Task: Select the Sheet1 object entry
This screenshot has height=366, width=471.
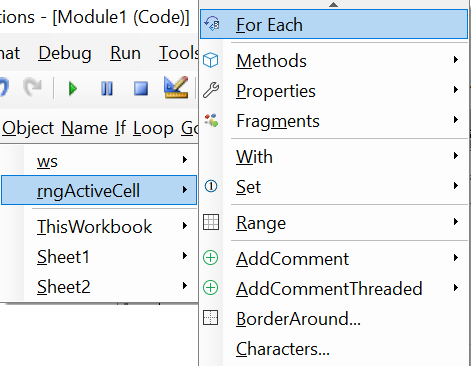Action: pos(99,257)
